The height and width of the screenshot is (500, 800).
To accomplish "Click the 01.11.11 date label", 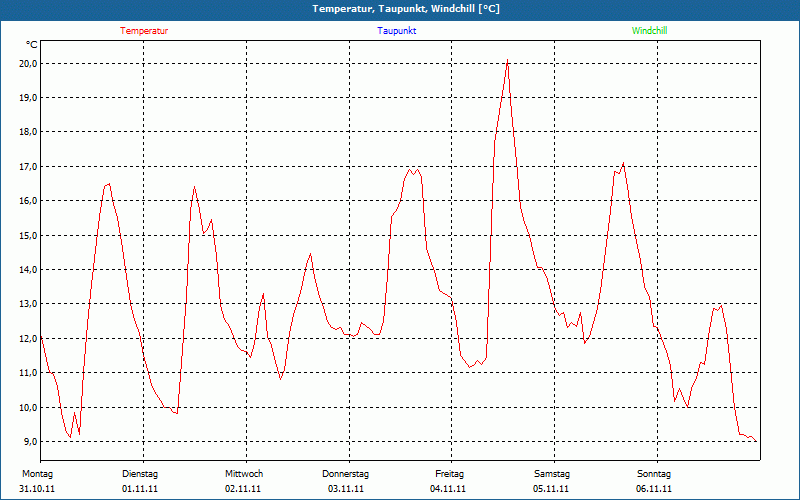I will (x=140, y=489).
